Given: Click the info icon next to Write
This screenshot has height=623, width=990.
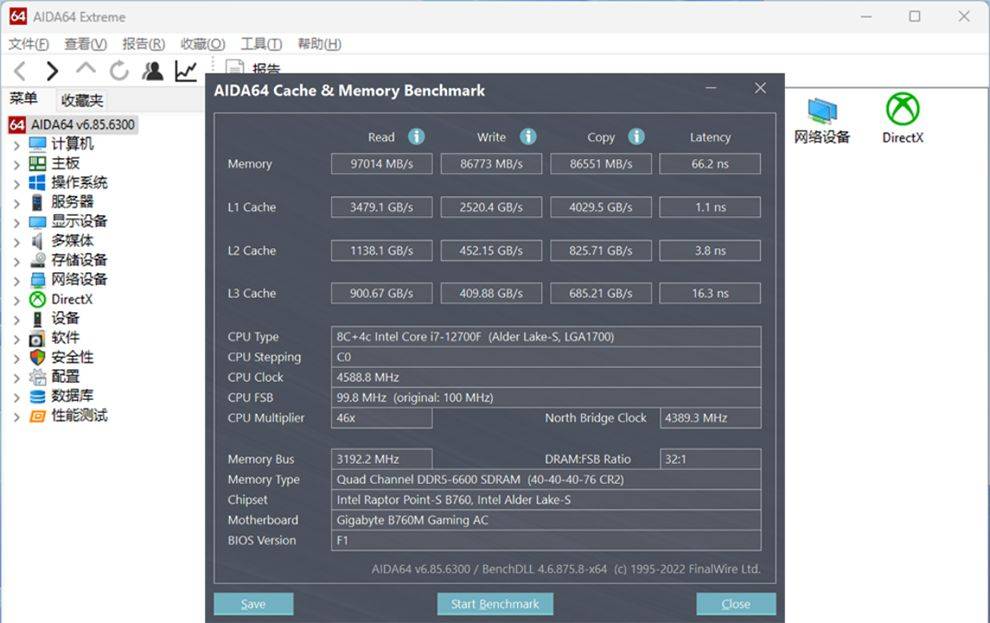Looking at the screenshot, I should 528,137.
